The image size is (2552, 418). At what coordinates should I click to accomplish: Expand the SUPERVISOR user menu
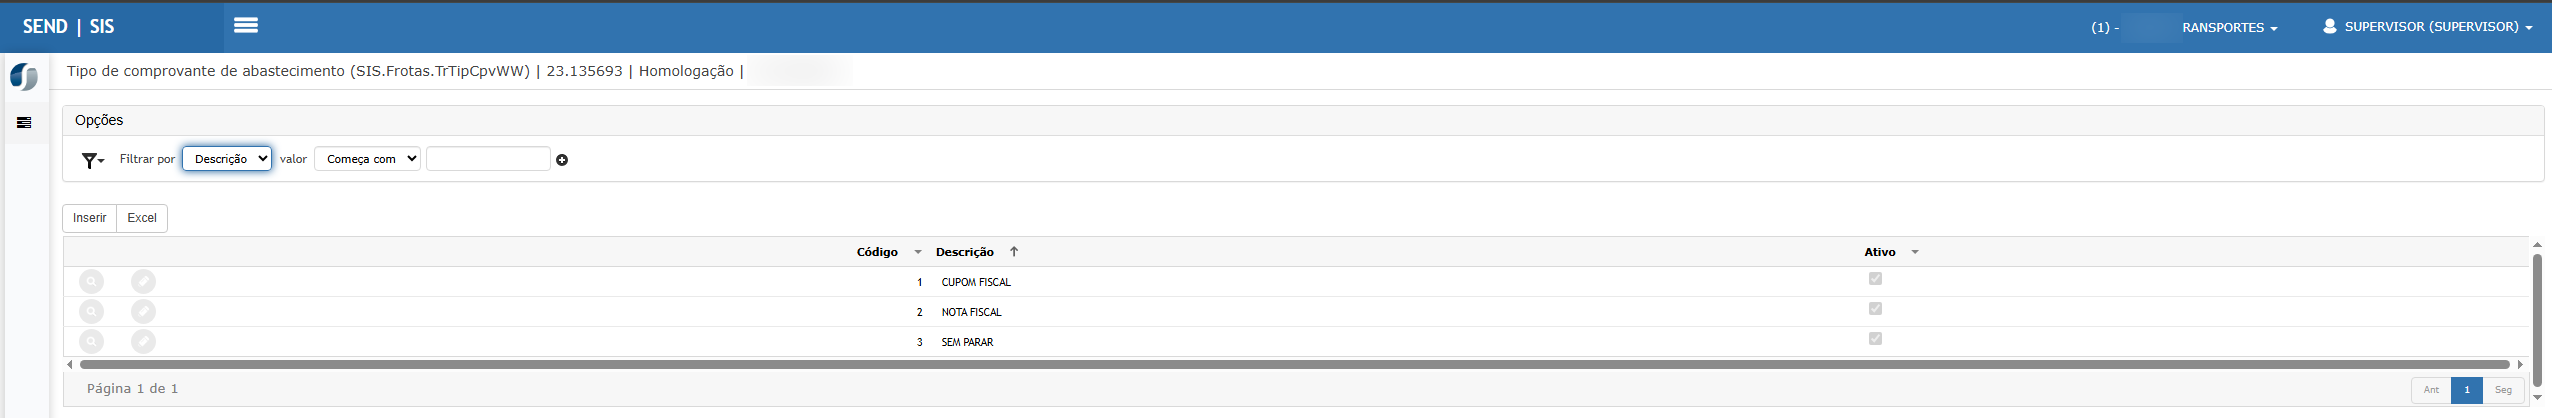click(x=2429, y=27)
